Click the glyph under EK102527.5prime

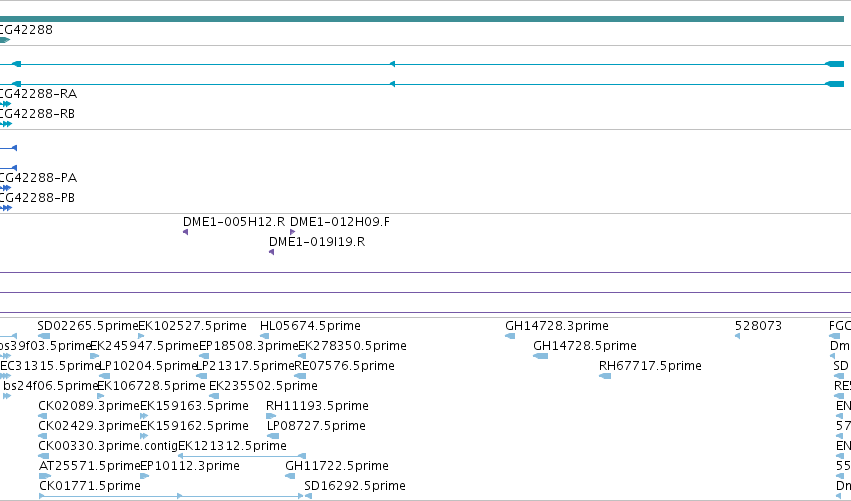tap(142, 336)
